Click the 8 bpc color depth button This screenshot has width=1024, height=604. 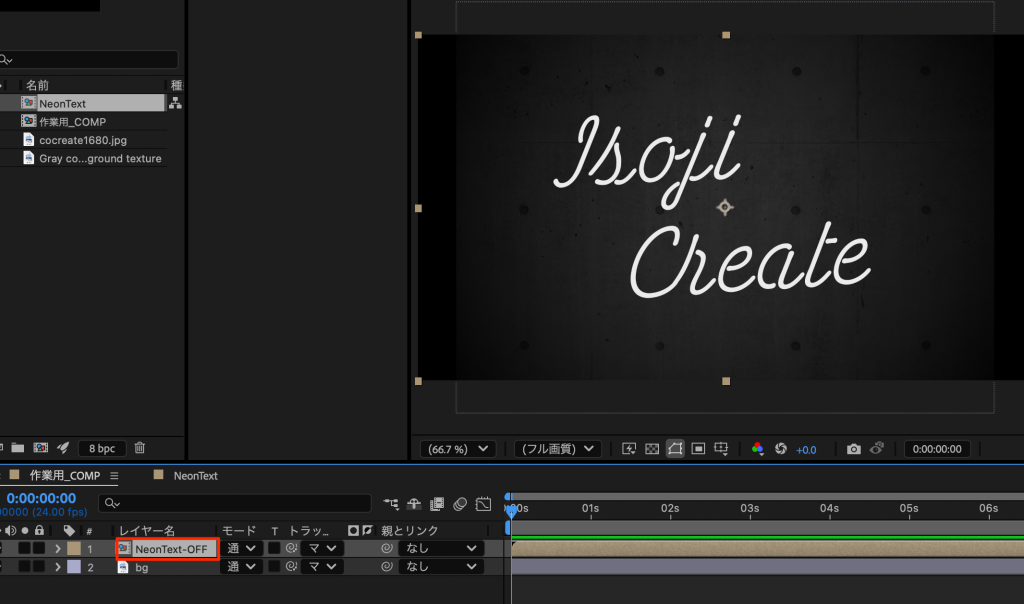[100, 448]
